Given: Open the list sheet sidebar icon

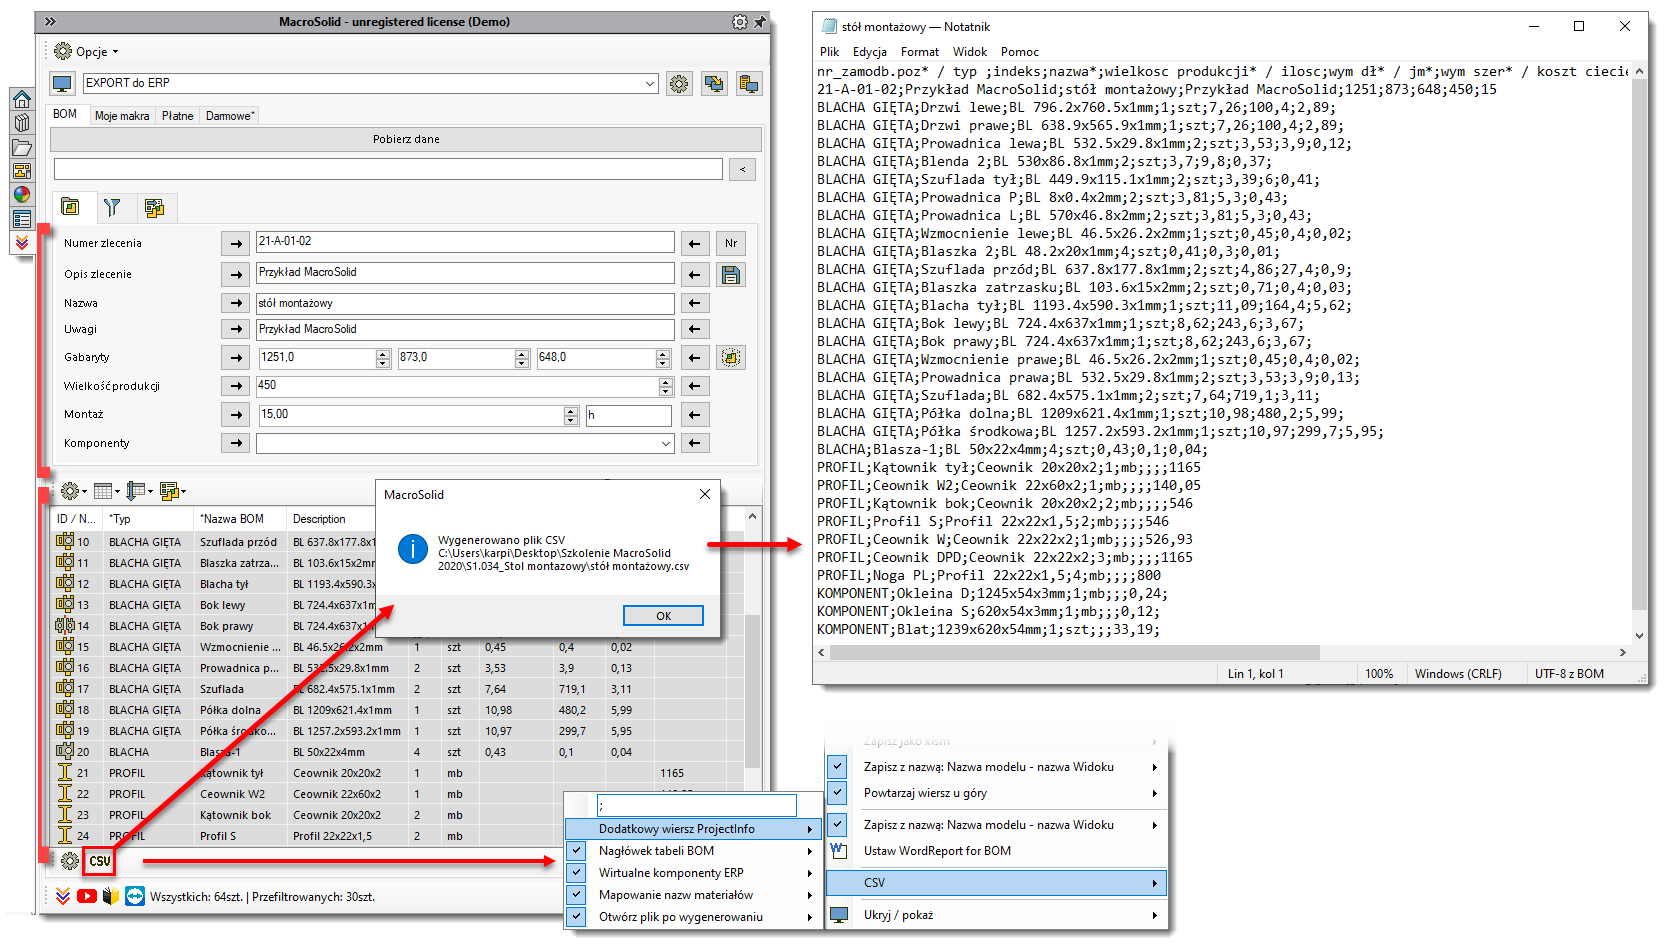Looking at the screenshot, I should pos(21,219).
